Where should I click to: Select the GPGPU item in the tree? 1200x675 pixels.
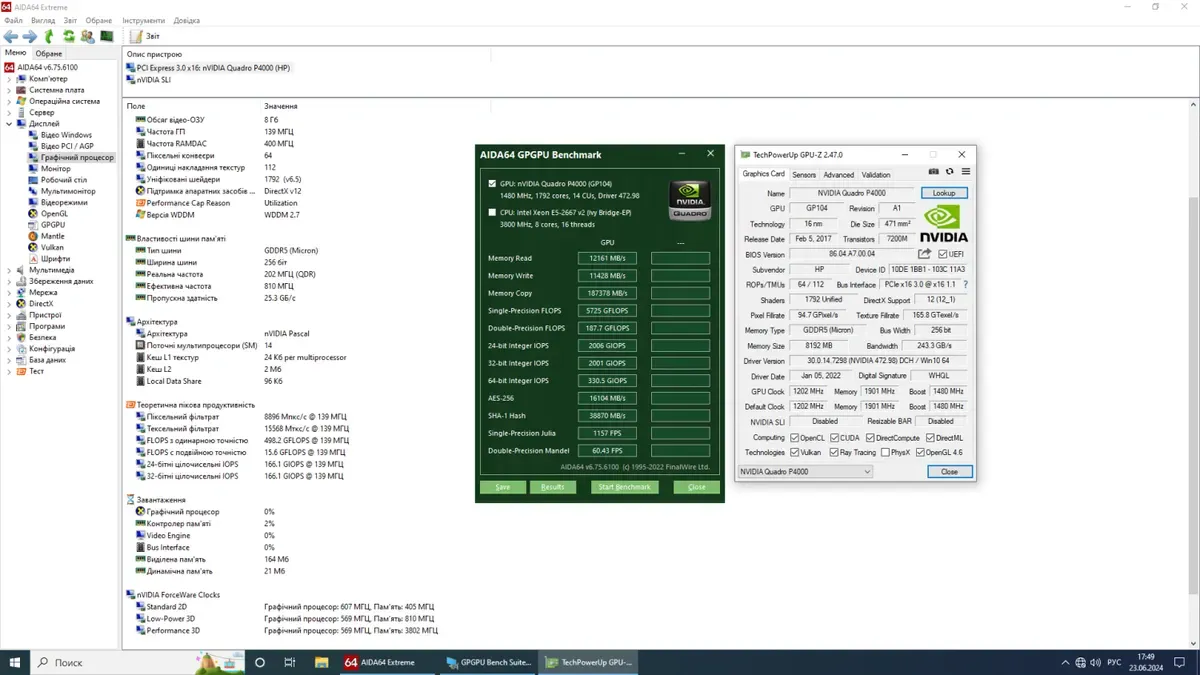pos(53,225)
